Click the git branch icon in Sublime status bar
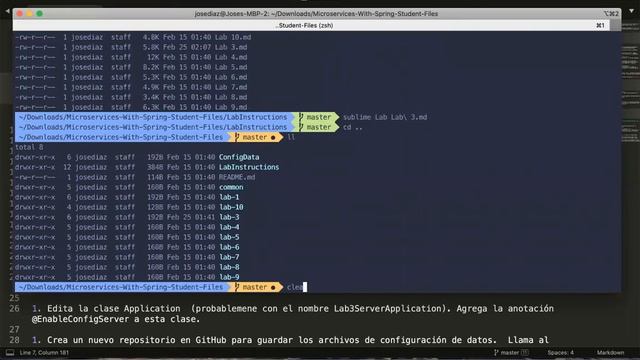 click(x=496, y=353)
